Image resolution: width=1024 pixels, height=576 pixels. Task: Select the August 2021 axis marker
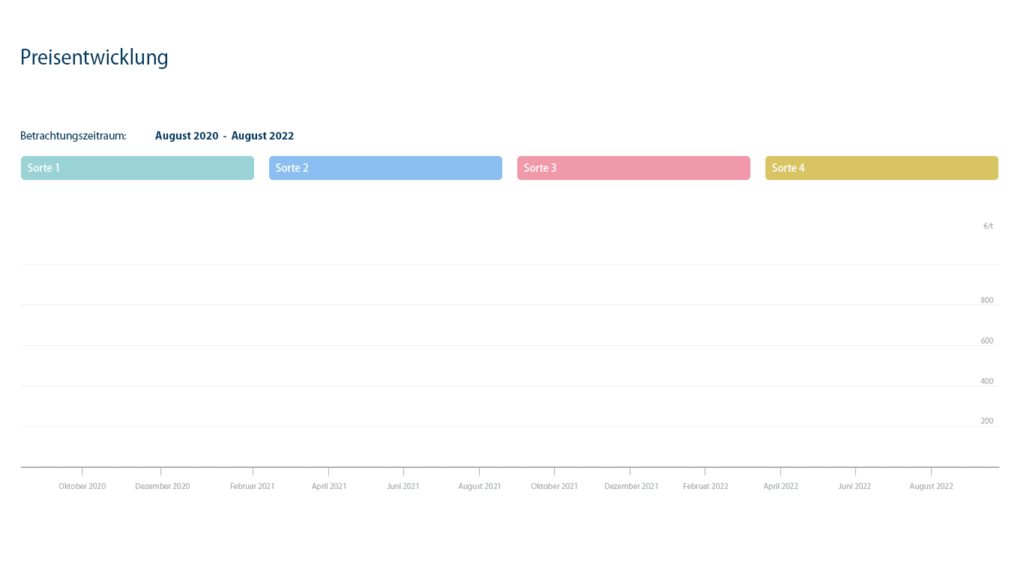click(479, 486)
